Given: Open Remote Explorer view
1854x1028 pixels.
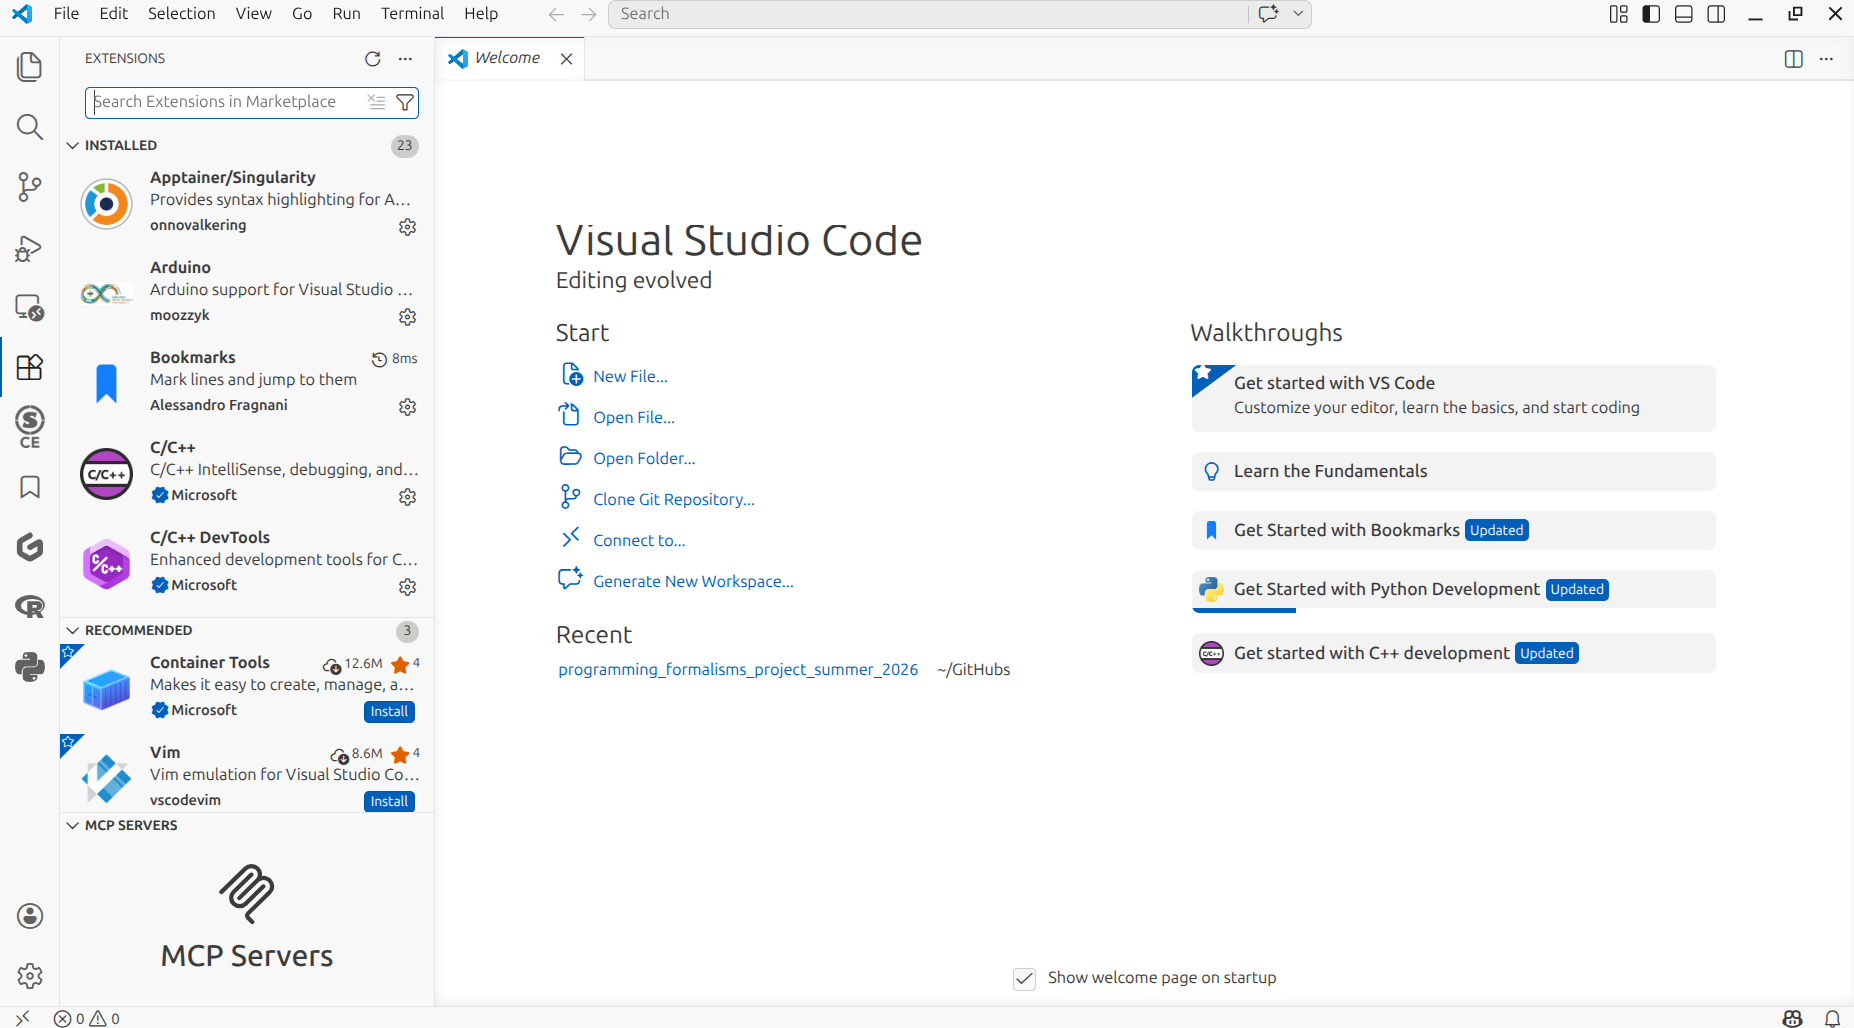Looking at the screenshot, I should tap(30, 307).
